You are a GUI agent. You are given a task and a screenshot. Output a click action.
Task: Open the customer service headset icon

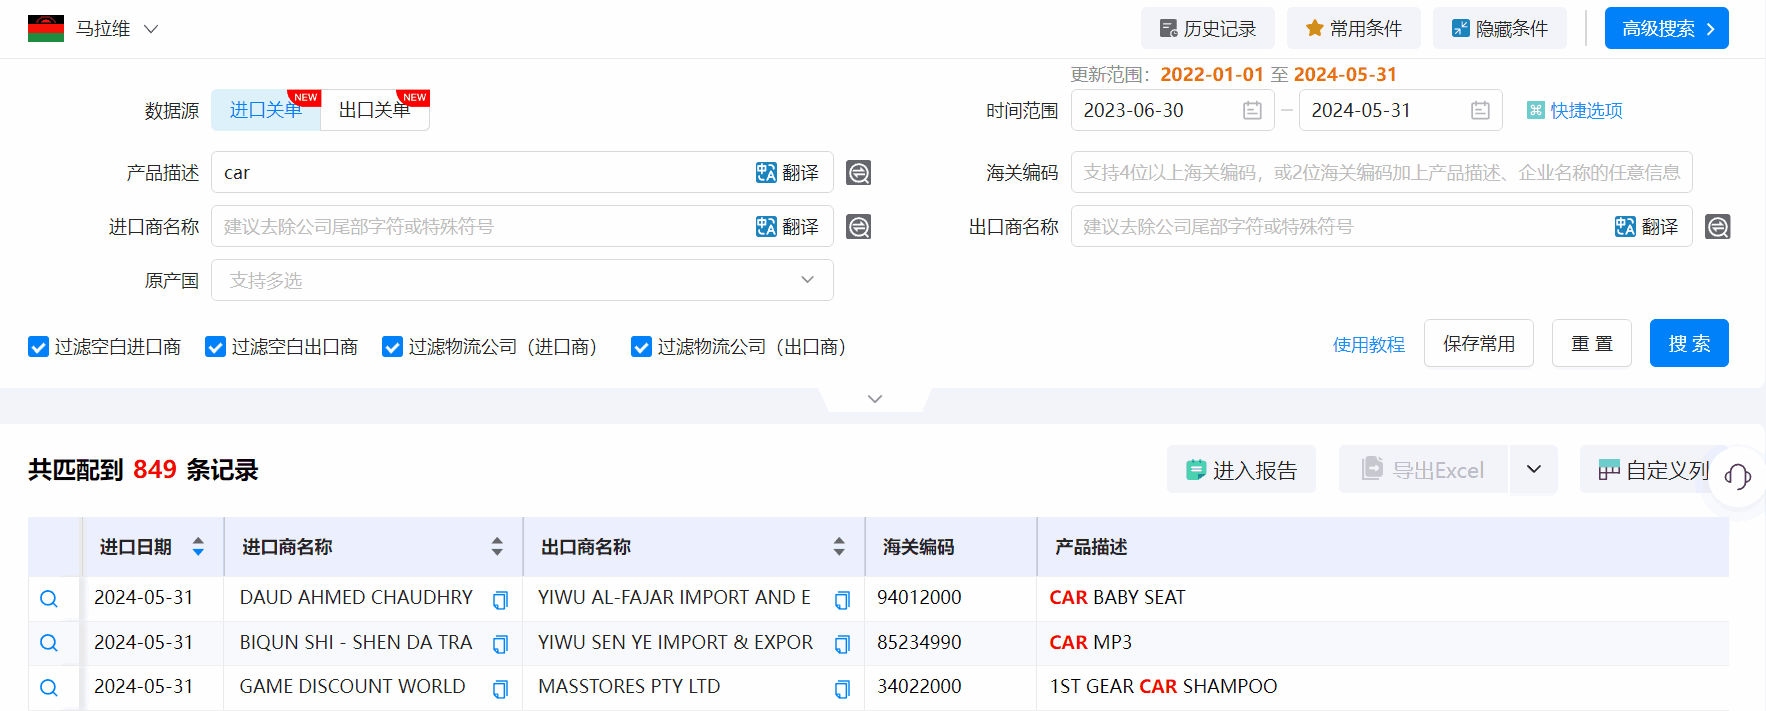coord(1738,477)
